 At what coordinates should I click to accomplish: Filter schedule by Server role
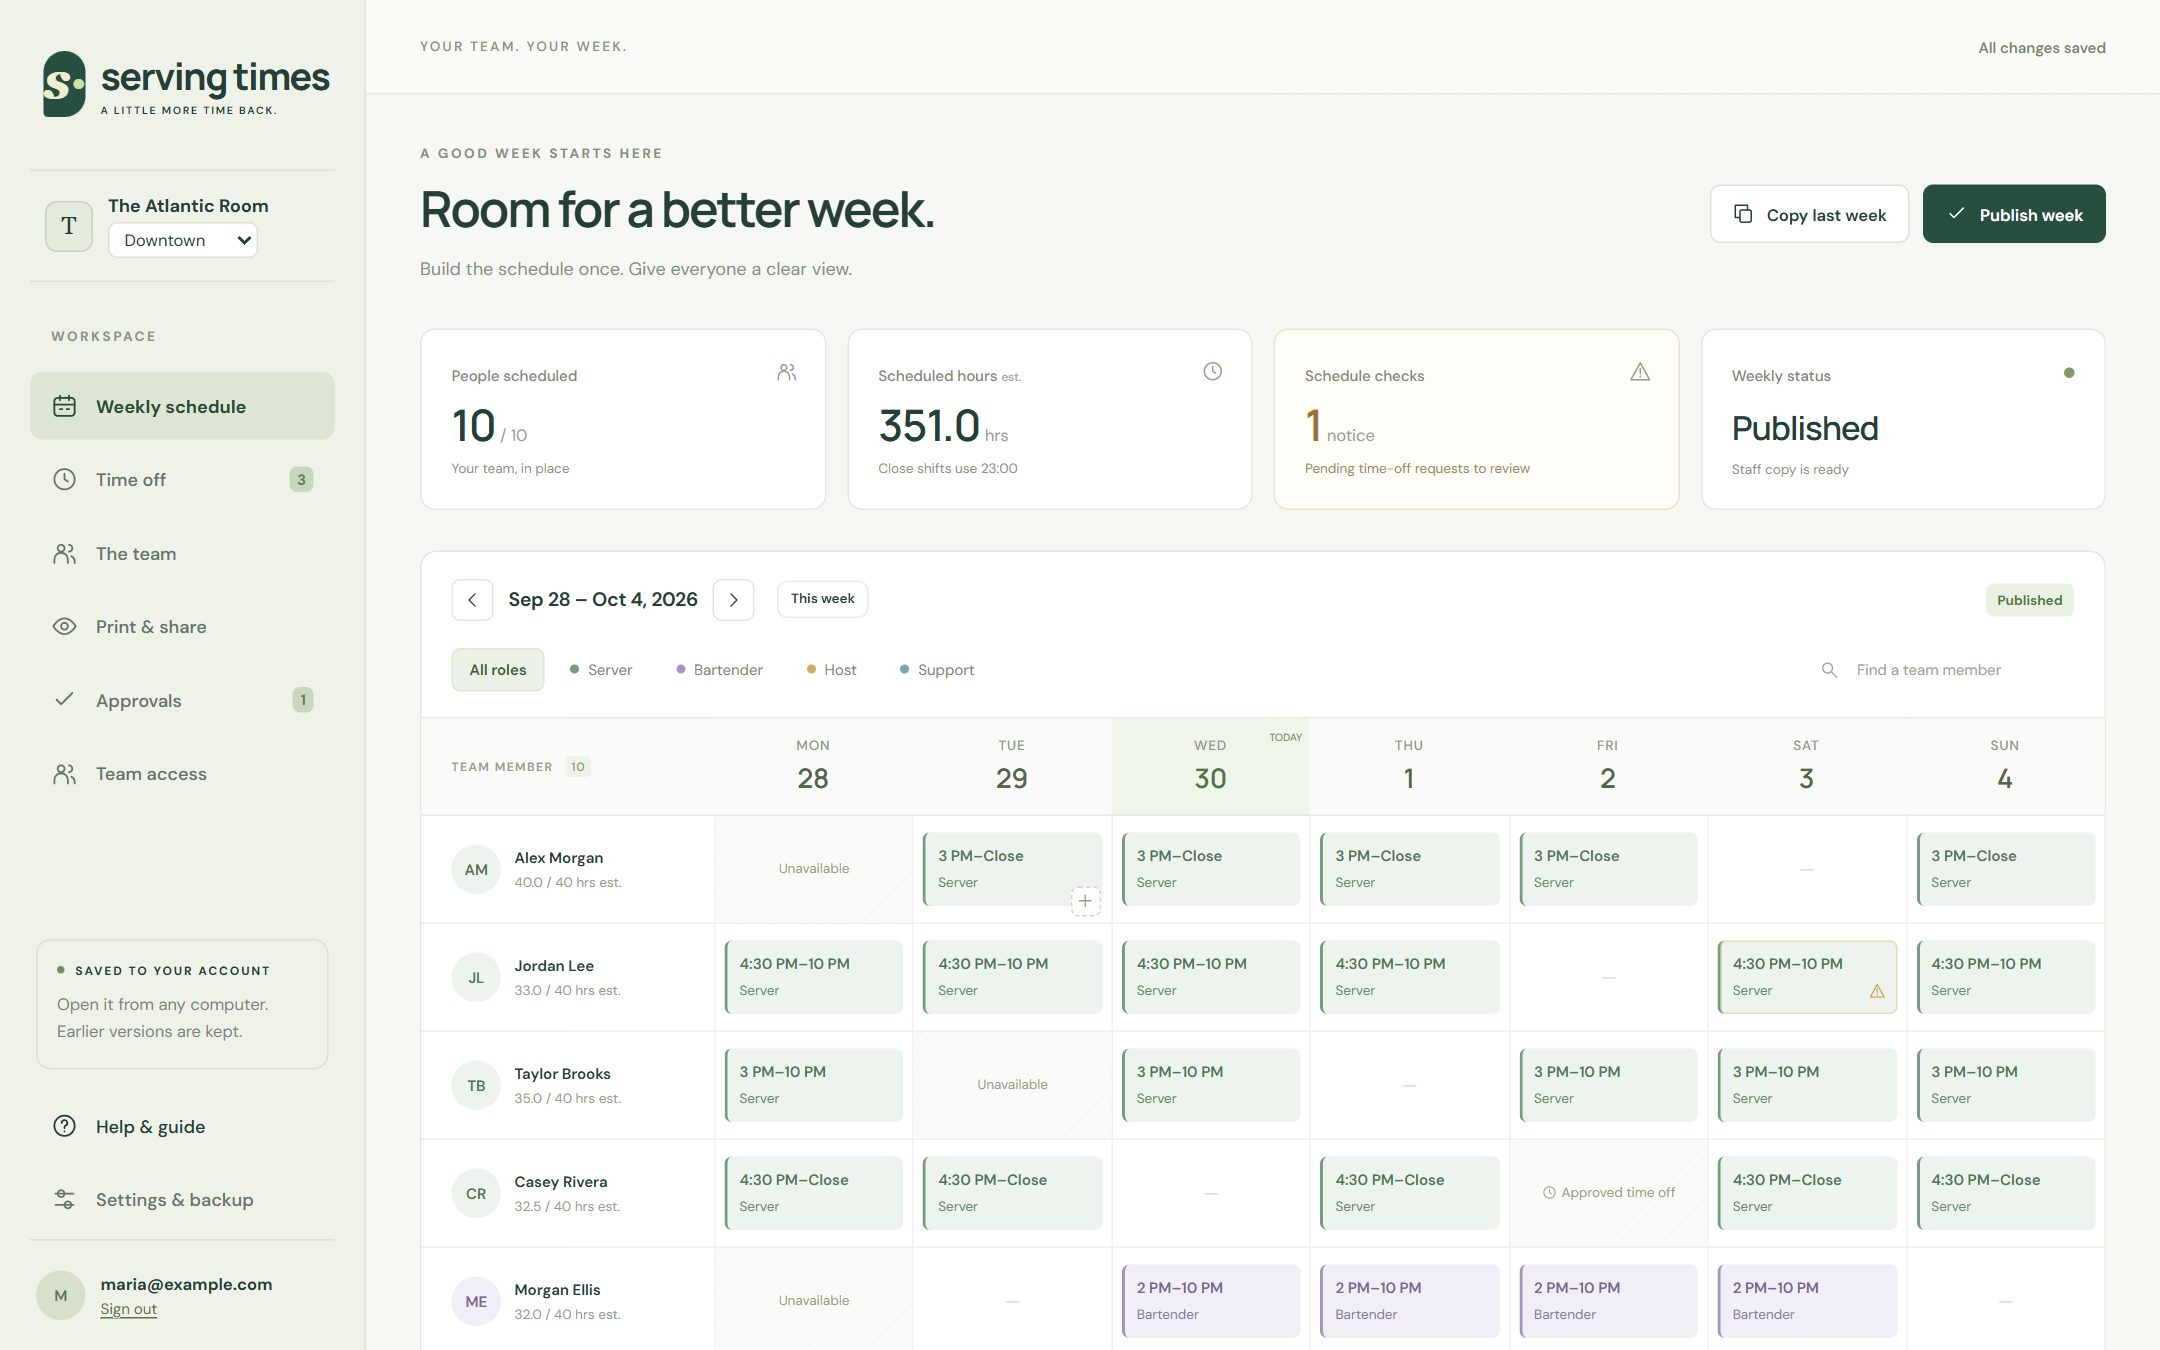(601, 670)
